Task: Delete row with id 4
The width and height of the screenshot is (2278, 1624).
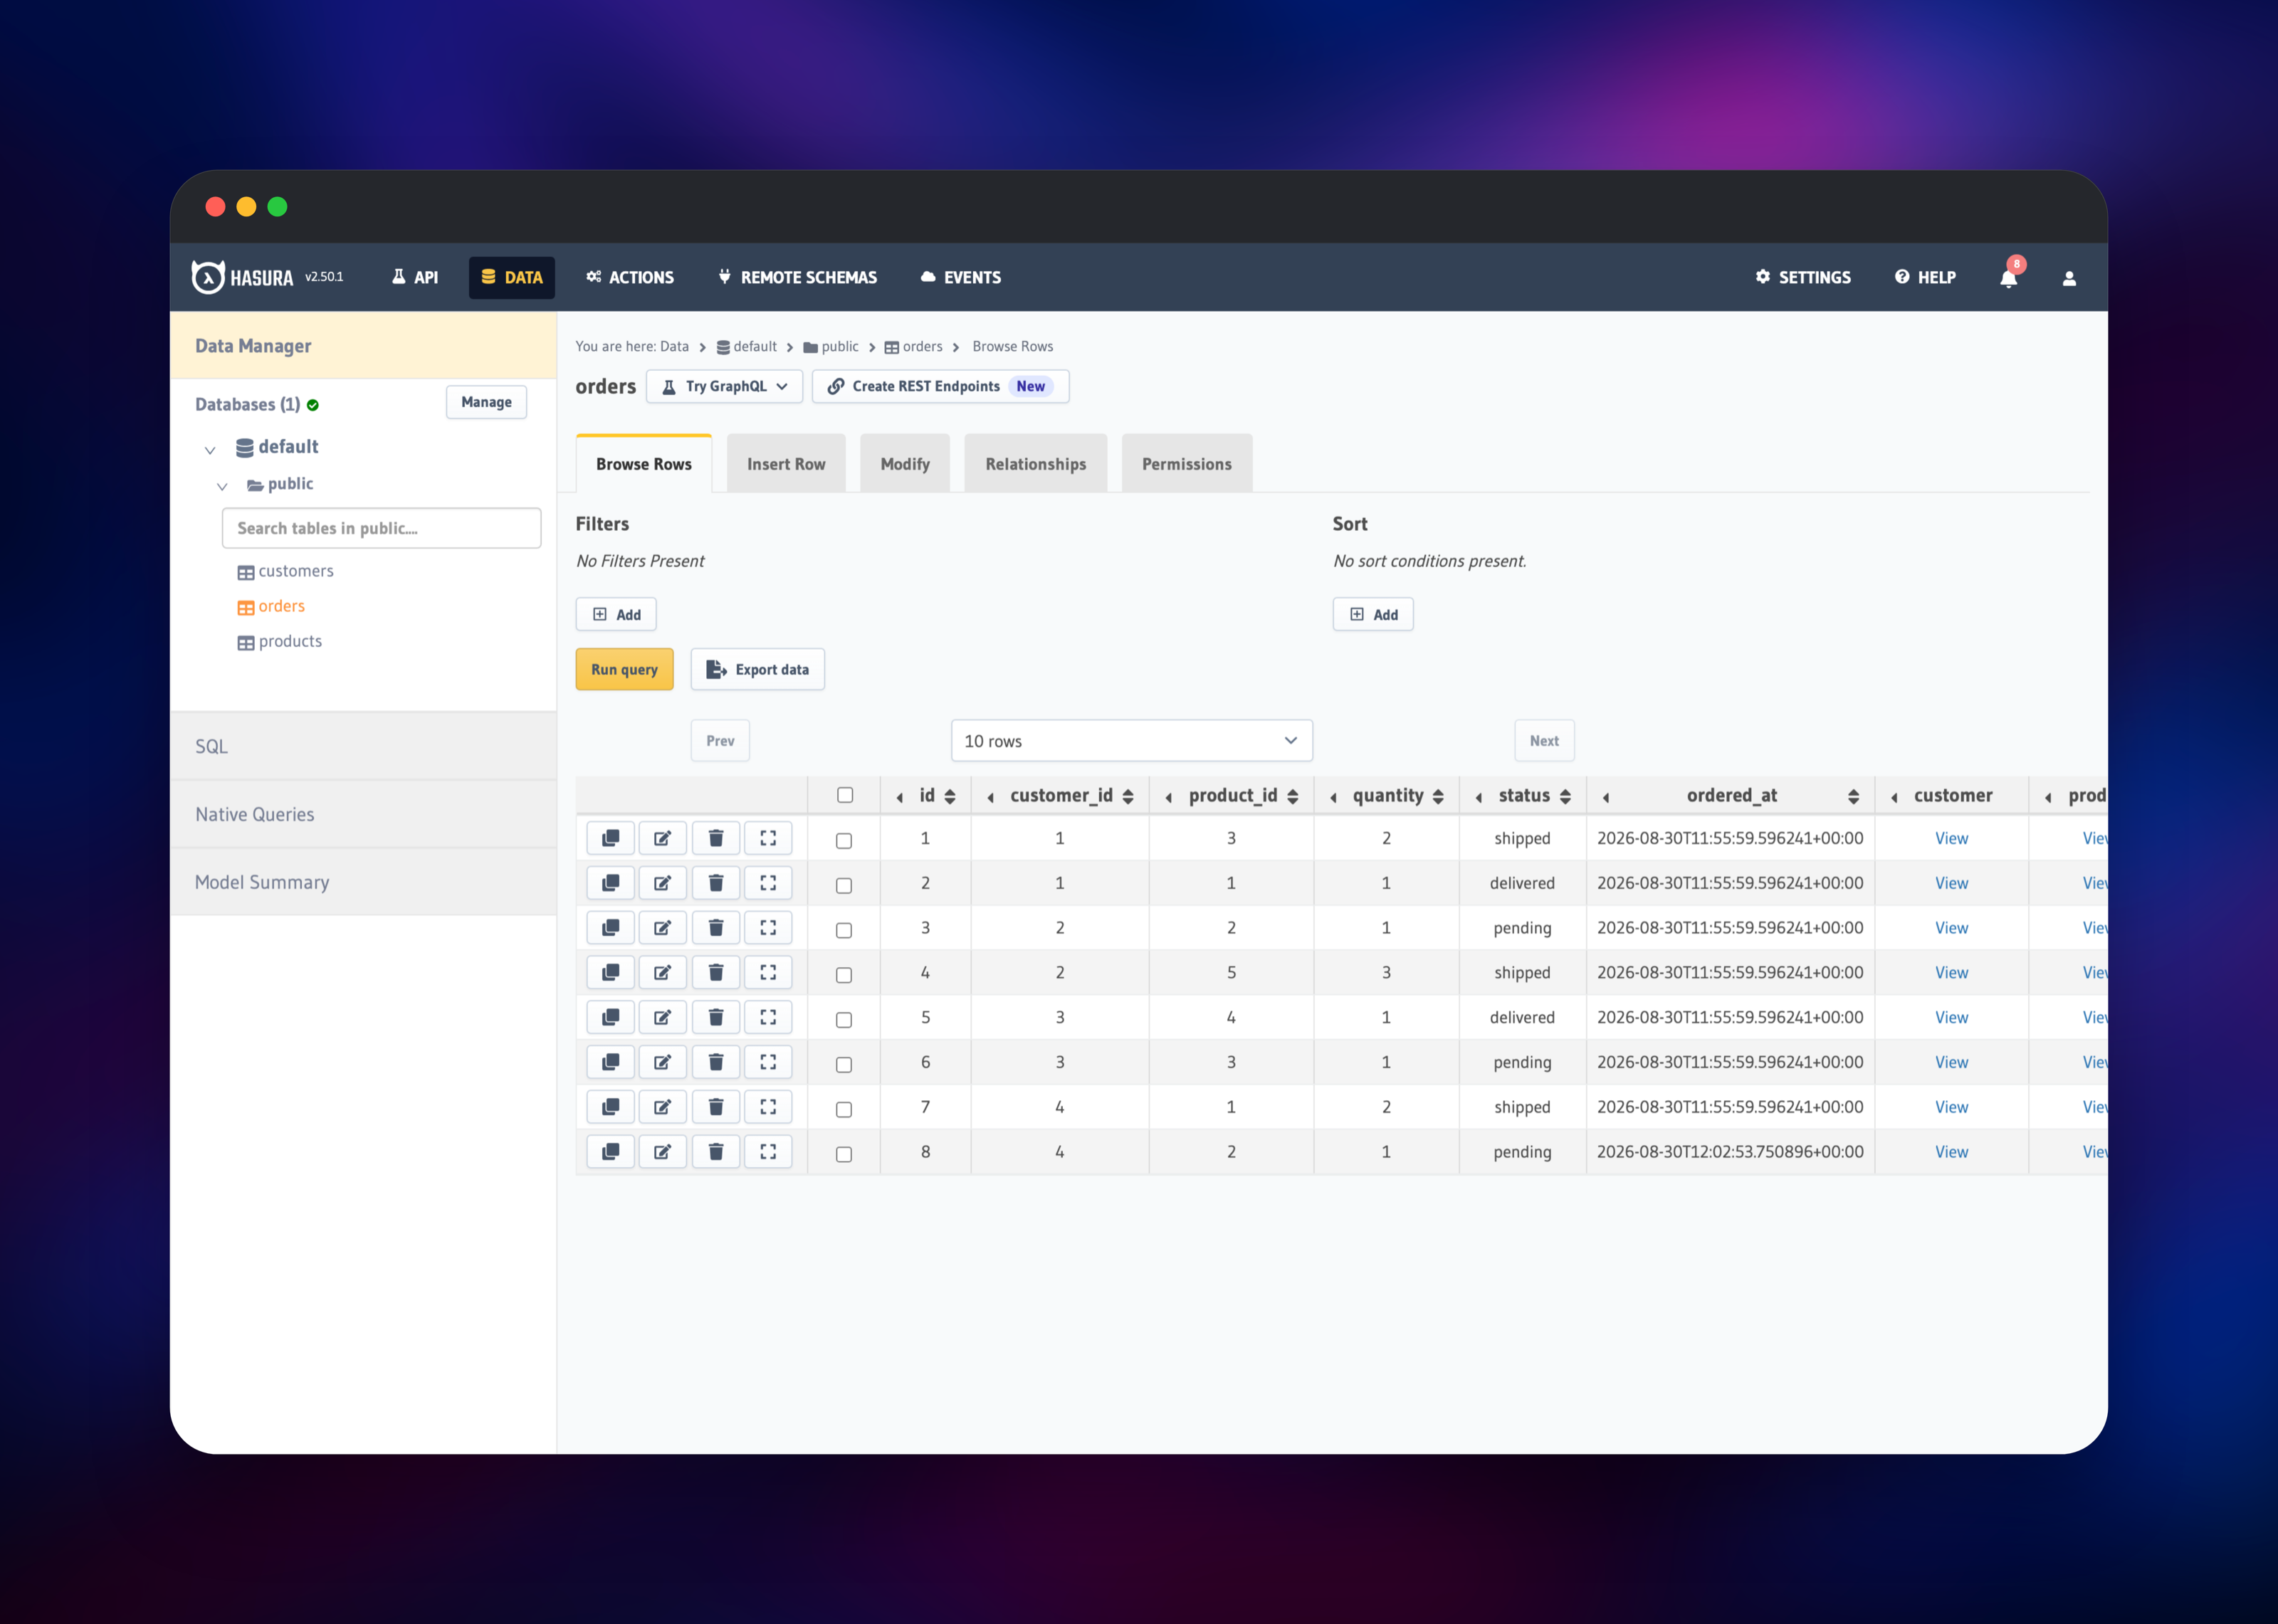Action: pyautogui.click(x=716, y=972)
